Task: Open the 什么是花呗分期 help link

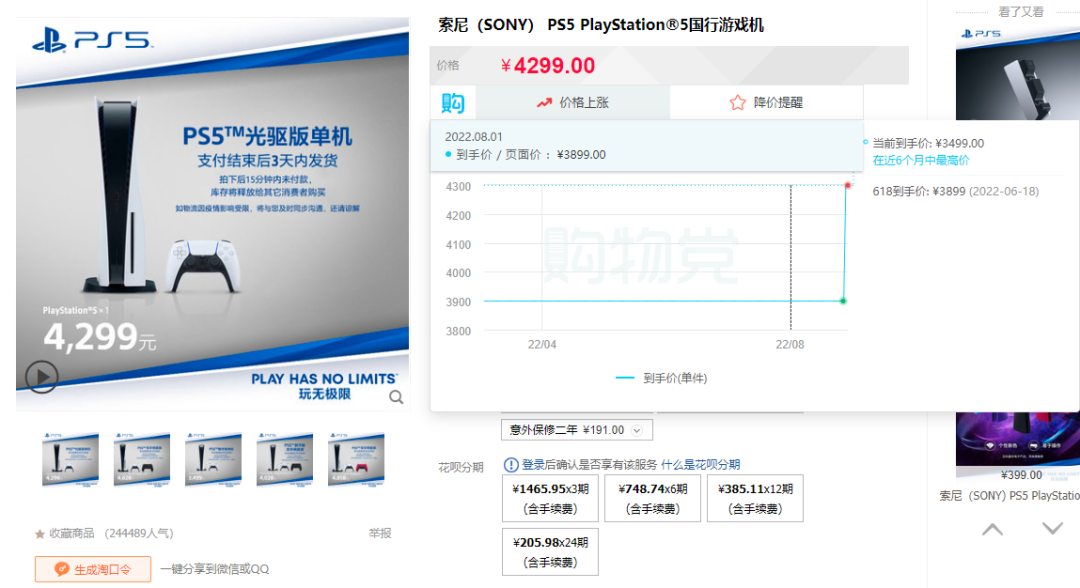Action: 700,465
